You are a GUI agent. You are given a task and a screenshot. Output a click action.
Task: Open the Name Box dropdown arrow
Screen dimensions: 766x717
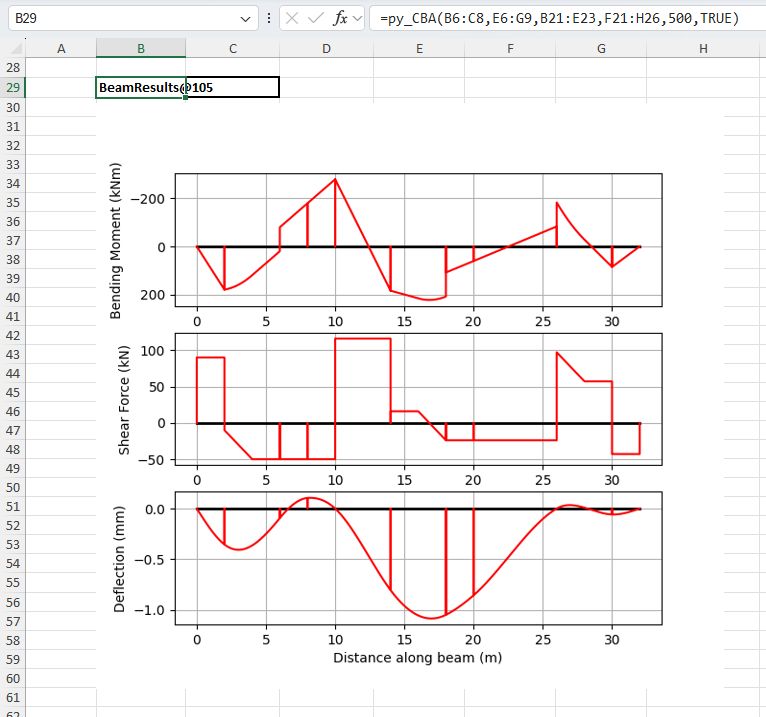pyautogui.click(x=247, y=18)
